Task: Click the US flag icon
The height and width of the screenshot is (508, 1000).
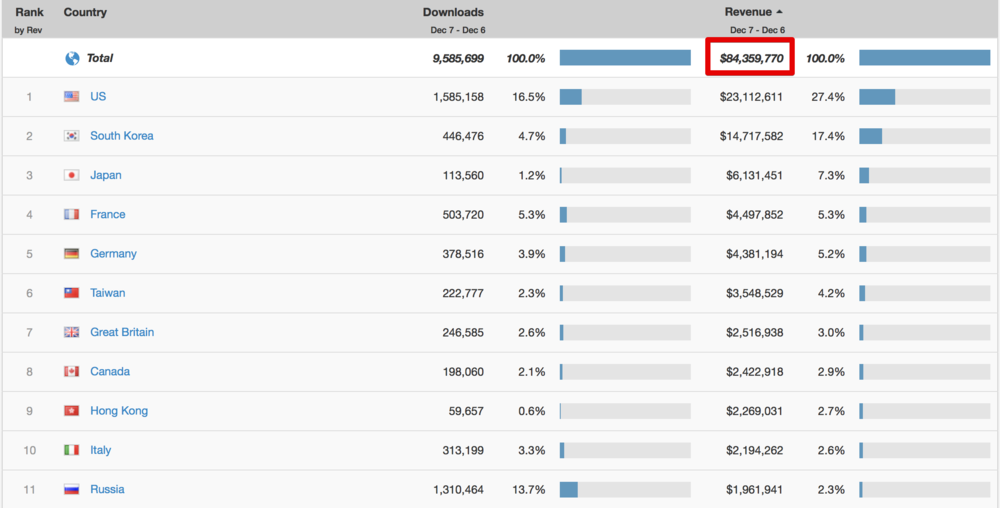Action: click(x=72, y=97)
